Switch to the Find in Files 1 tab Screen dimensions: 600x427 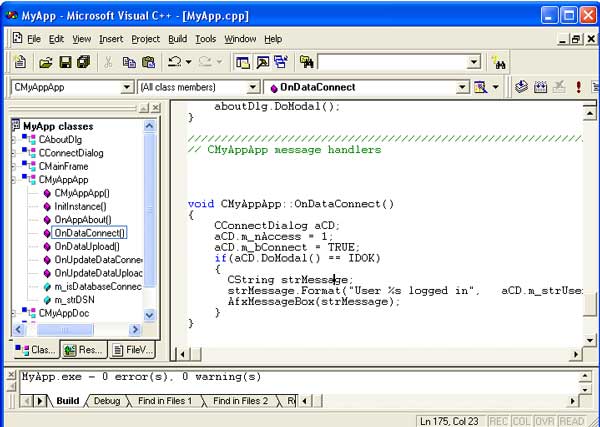click(165, 401)
